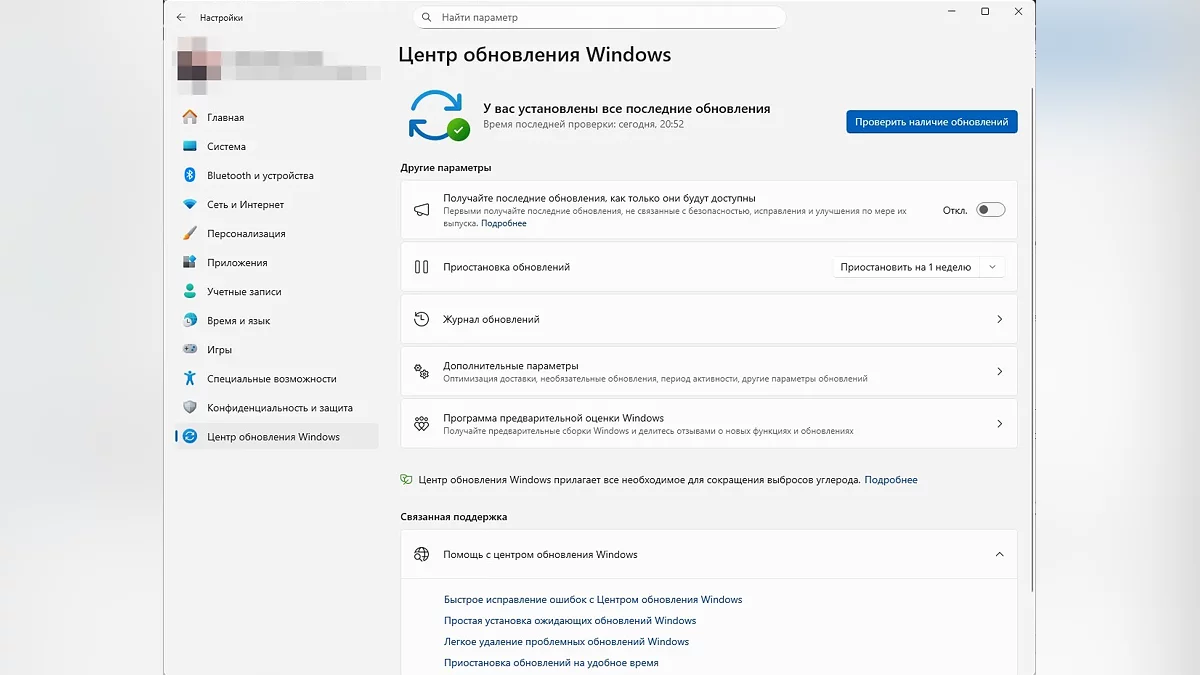This screenshot has width=1200, height=675.
Task: Collapse the Помощь с центром обновления Windows section
Action: [x=999, y=553]
